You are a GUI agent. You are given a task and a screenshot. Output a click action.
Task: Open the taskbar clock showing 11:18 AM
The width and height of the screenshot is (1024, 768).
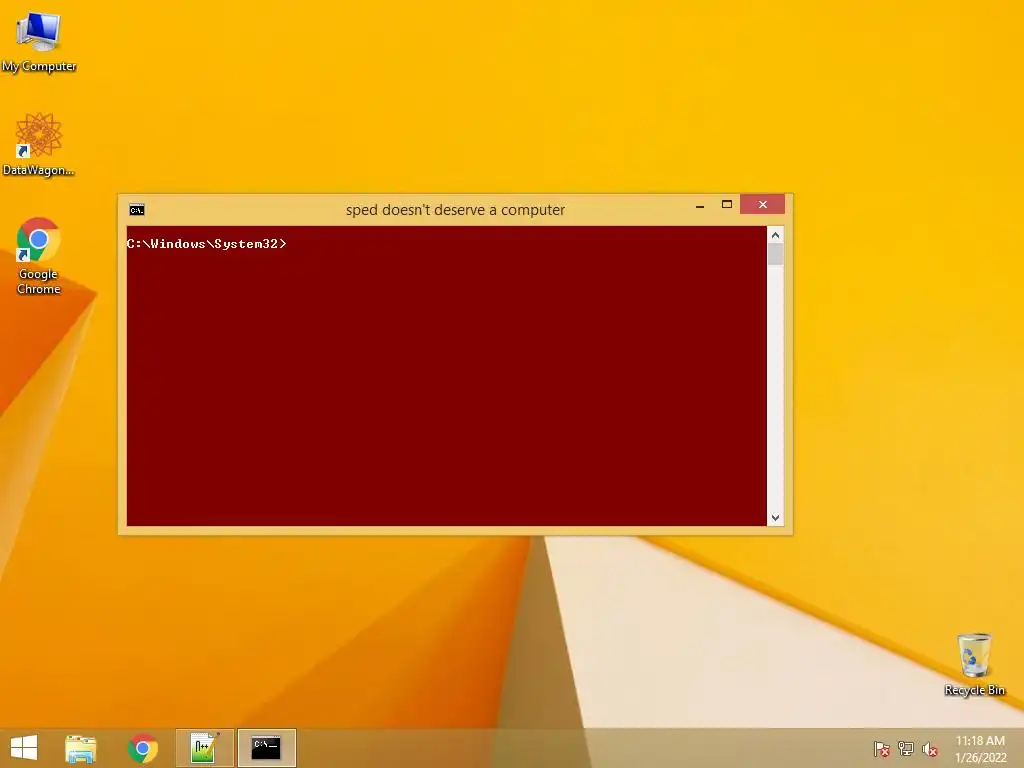(980, 749)
